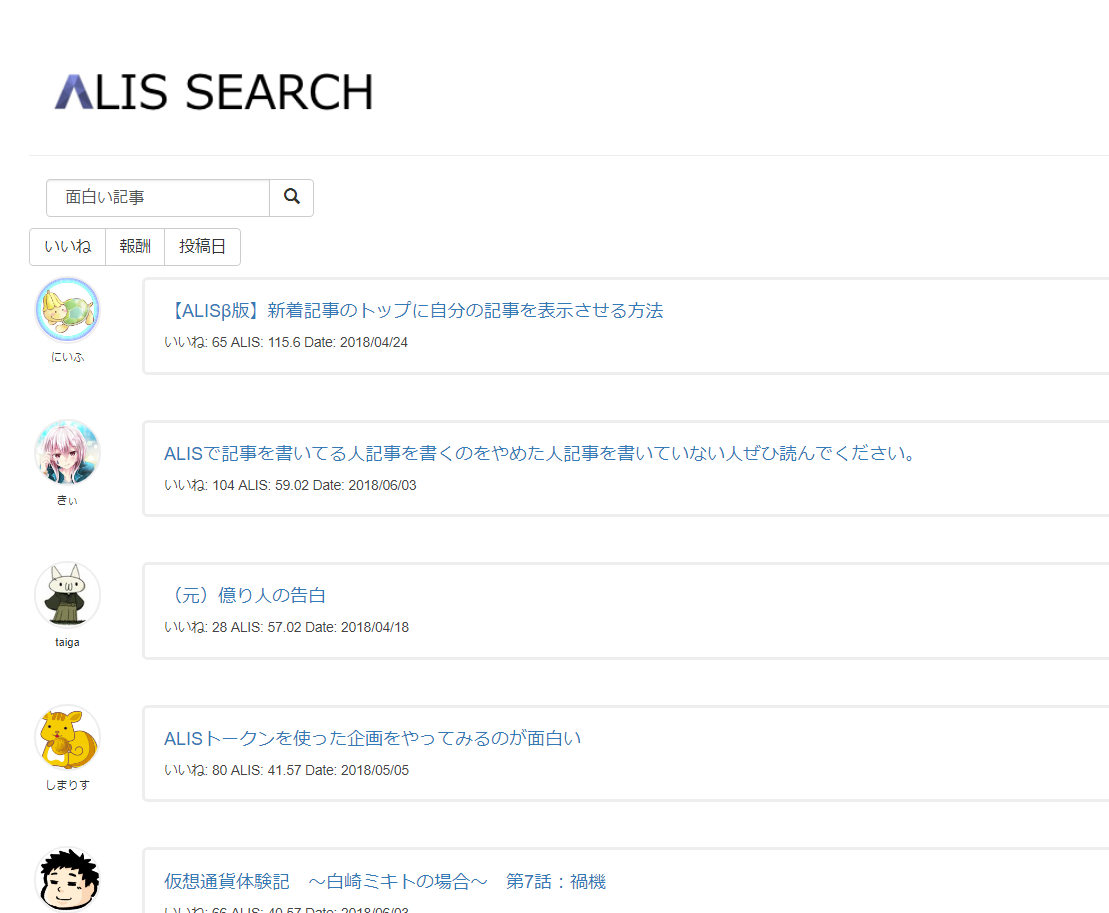
Task: Open the ALISで記事を書いてる人 article link
Action: pyautogui.click(x=540, y=453)
